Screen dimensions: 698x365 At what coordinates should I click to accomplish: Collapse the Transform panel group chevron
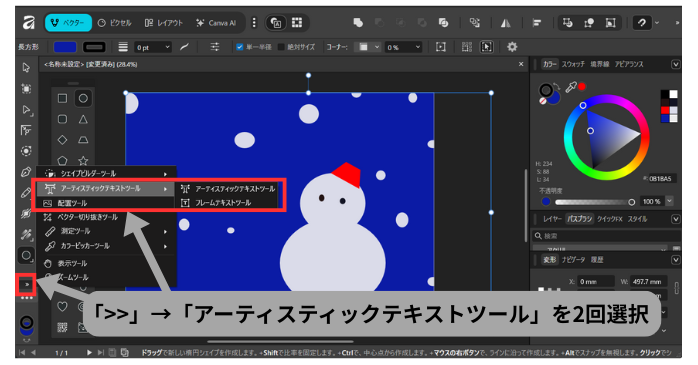pos(675,260)
